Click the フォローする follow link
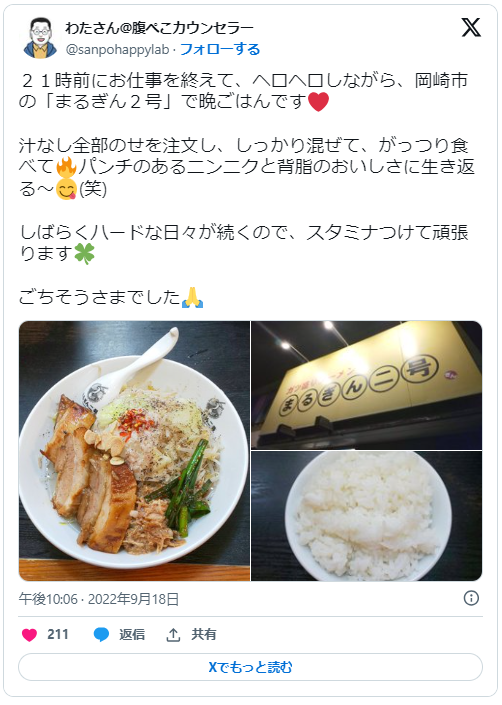Image resolution: width=502 pixels, height=705 pixels. pyautogui.click(x=220, y=49)
